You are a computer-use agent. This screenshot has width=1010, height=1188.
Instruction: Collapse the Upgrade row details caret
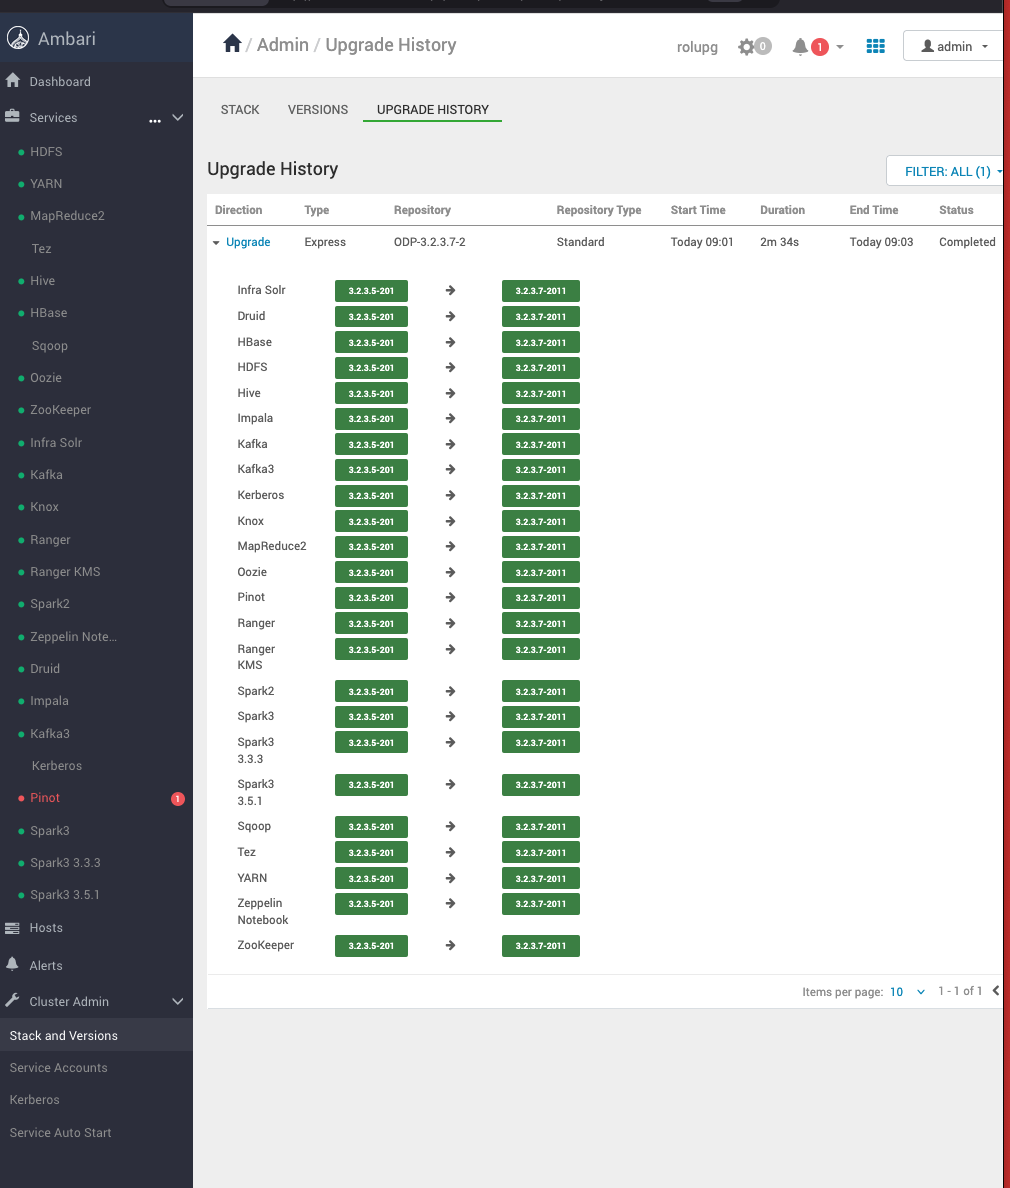(x=216, y=242)
